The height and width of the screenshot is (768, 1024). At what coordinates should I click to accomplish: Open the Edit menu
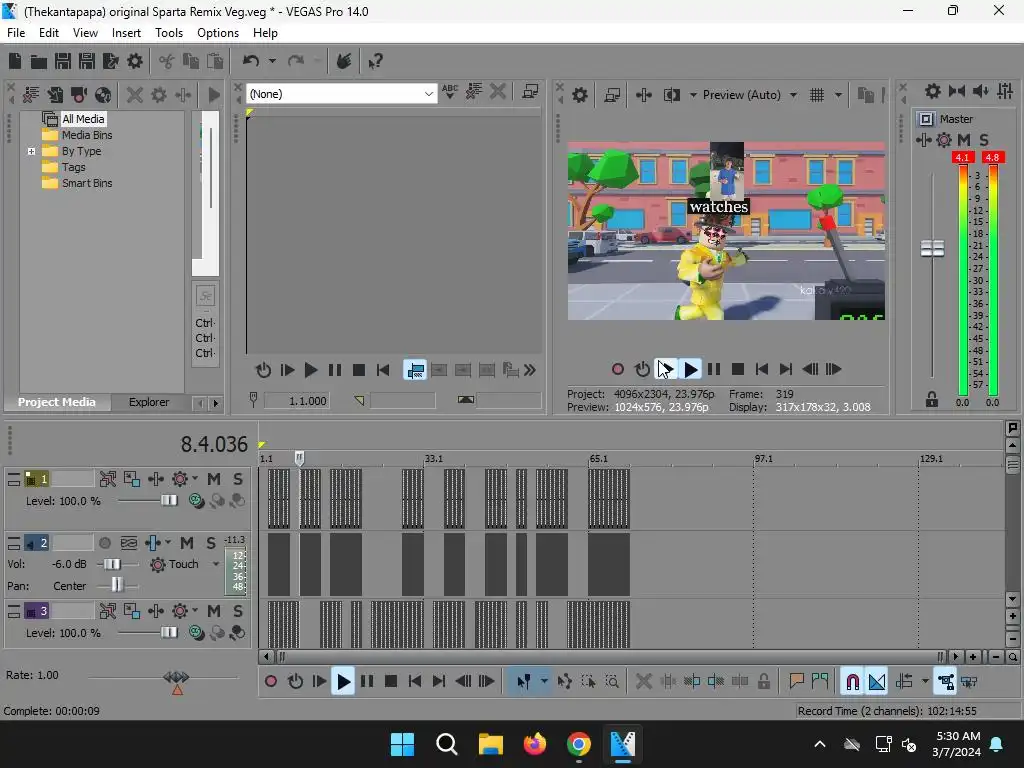pos(48,33)
